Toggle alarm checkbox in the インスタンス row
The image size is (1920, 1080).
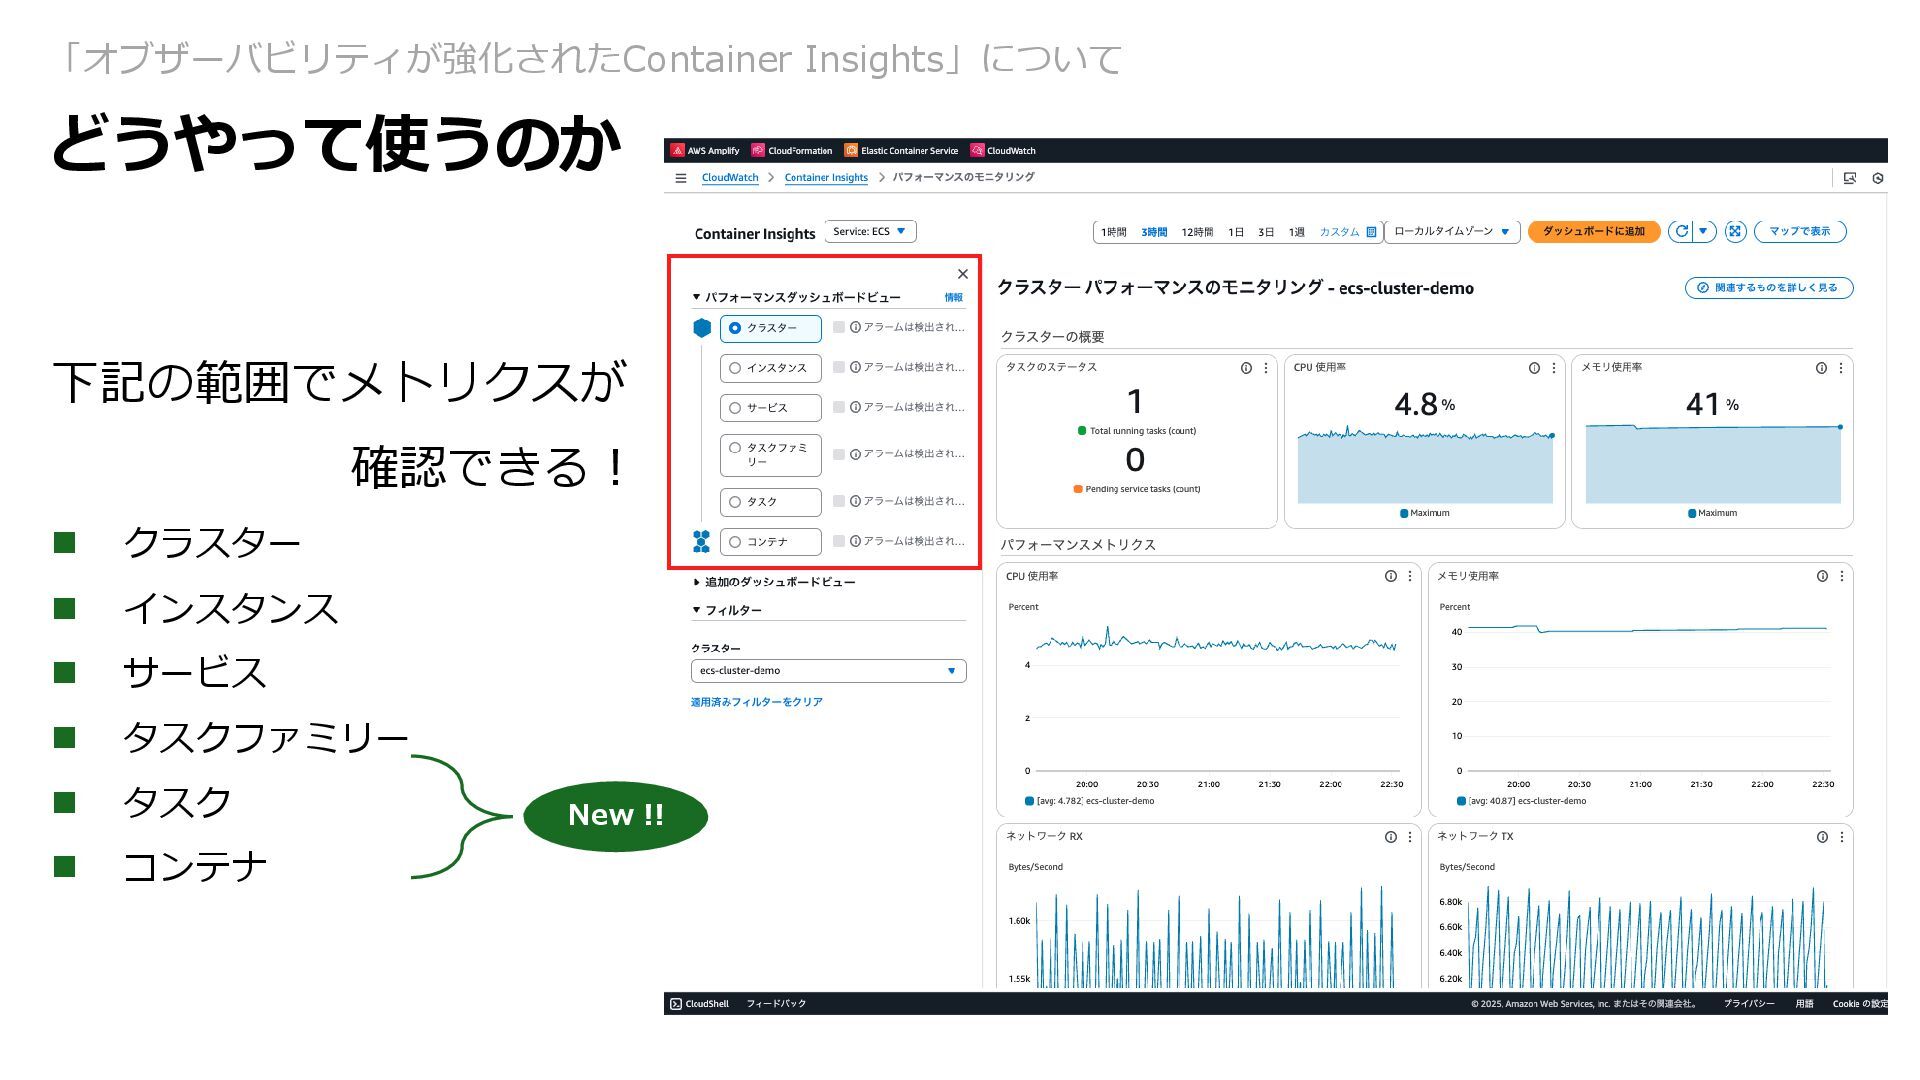[x=839, y=367]
